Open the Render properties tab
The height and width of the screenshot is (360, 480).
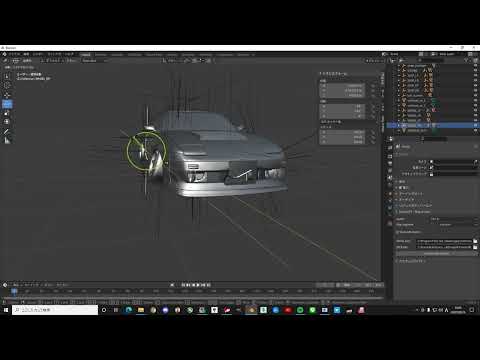click(x=390, y=148)
